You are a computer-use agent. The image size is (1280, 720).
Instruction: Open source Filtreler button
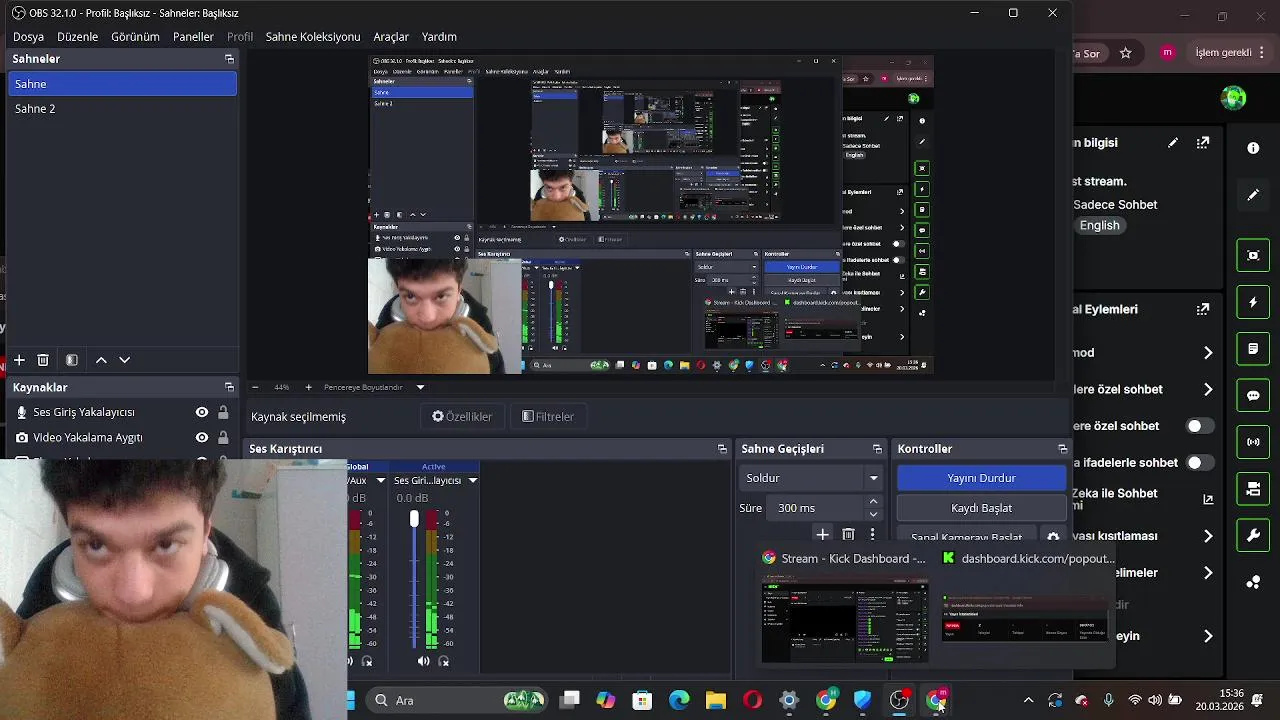tap(548, 417)
